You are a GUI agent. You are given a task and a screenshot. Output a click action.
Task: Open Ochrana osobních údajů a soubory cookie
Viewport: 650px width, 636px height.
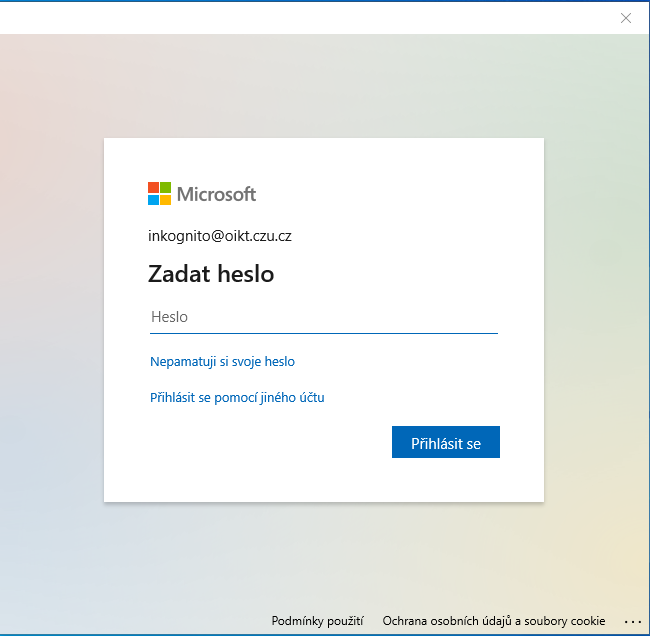[x=493, y=621]
